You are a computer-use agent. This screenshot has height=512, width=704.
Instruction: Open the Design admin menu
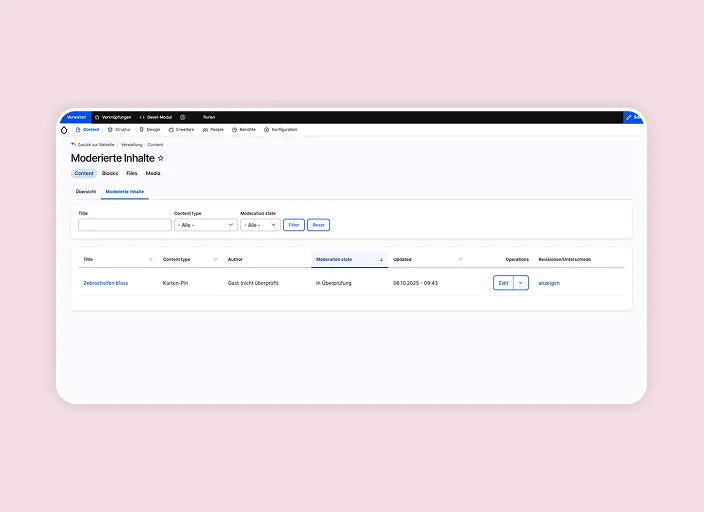tap(150, 129)
